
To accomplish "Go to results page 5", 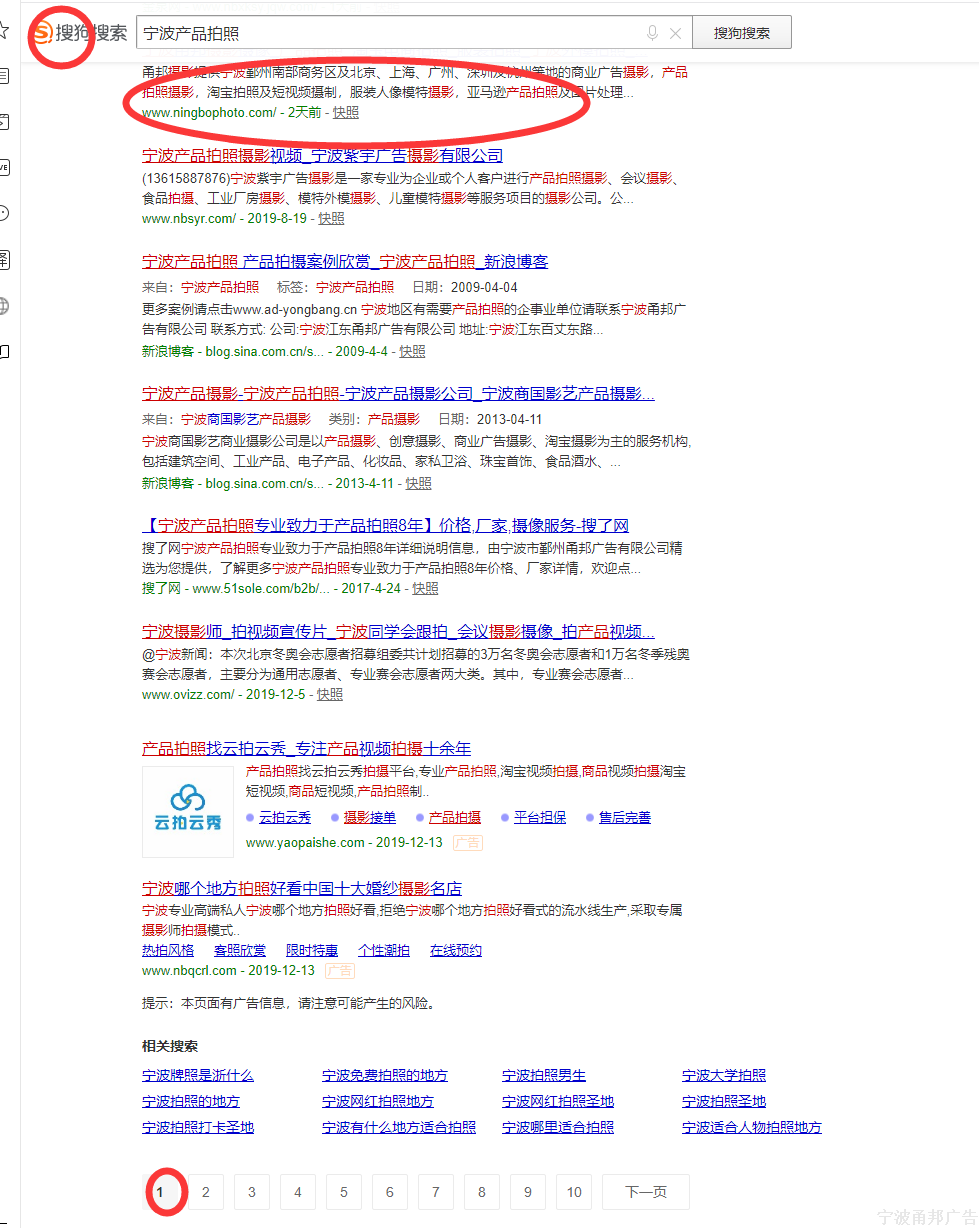I will (x=344, y=1192).
